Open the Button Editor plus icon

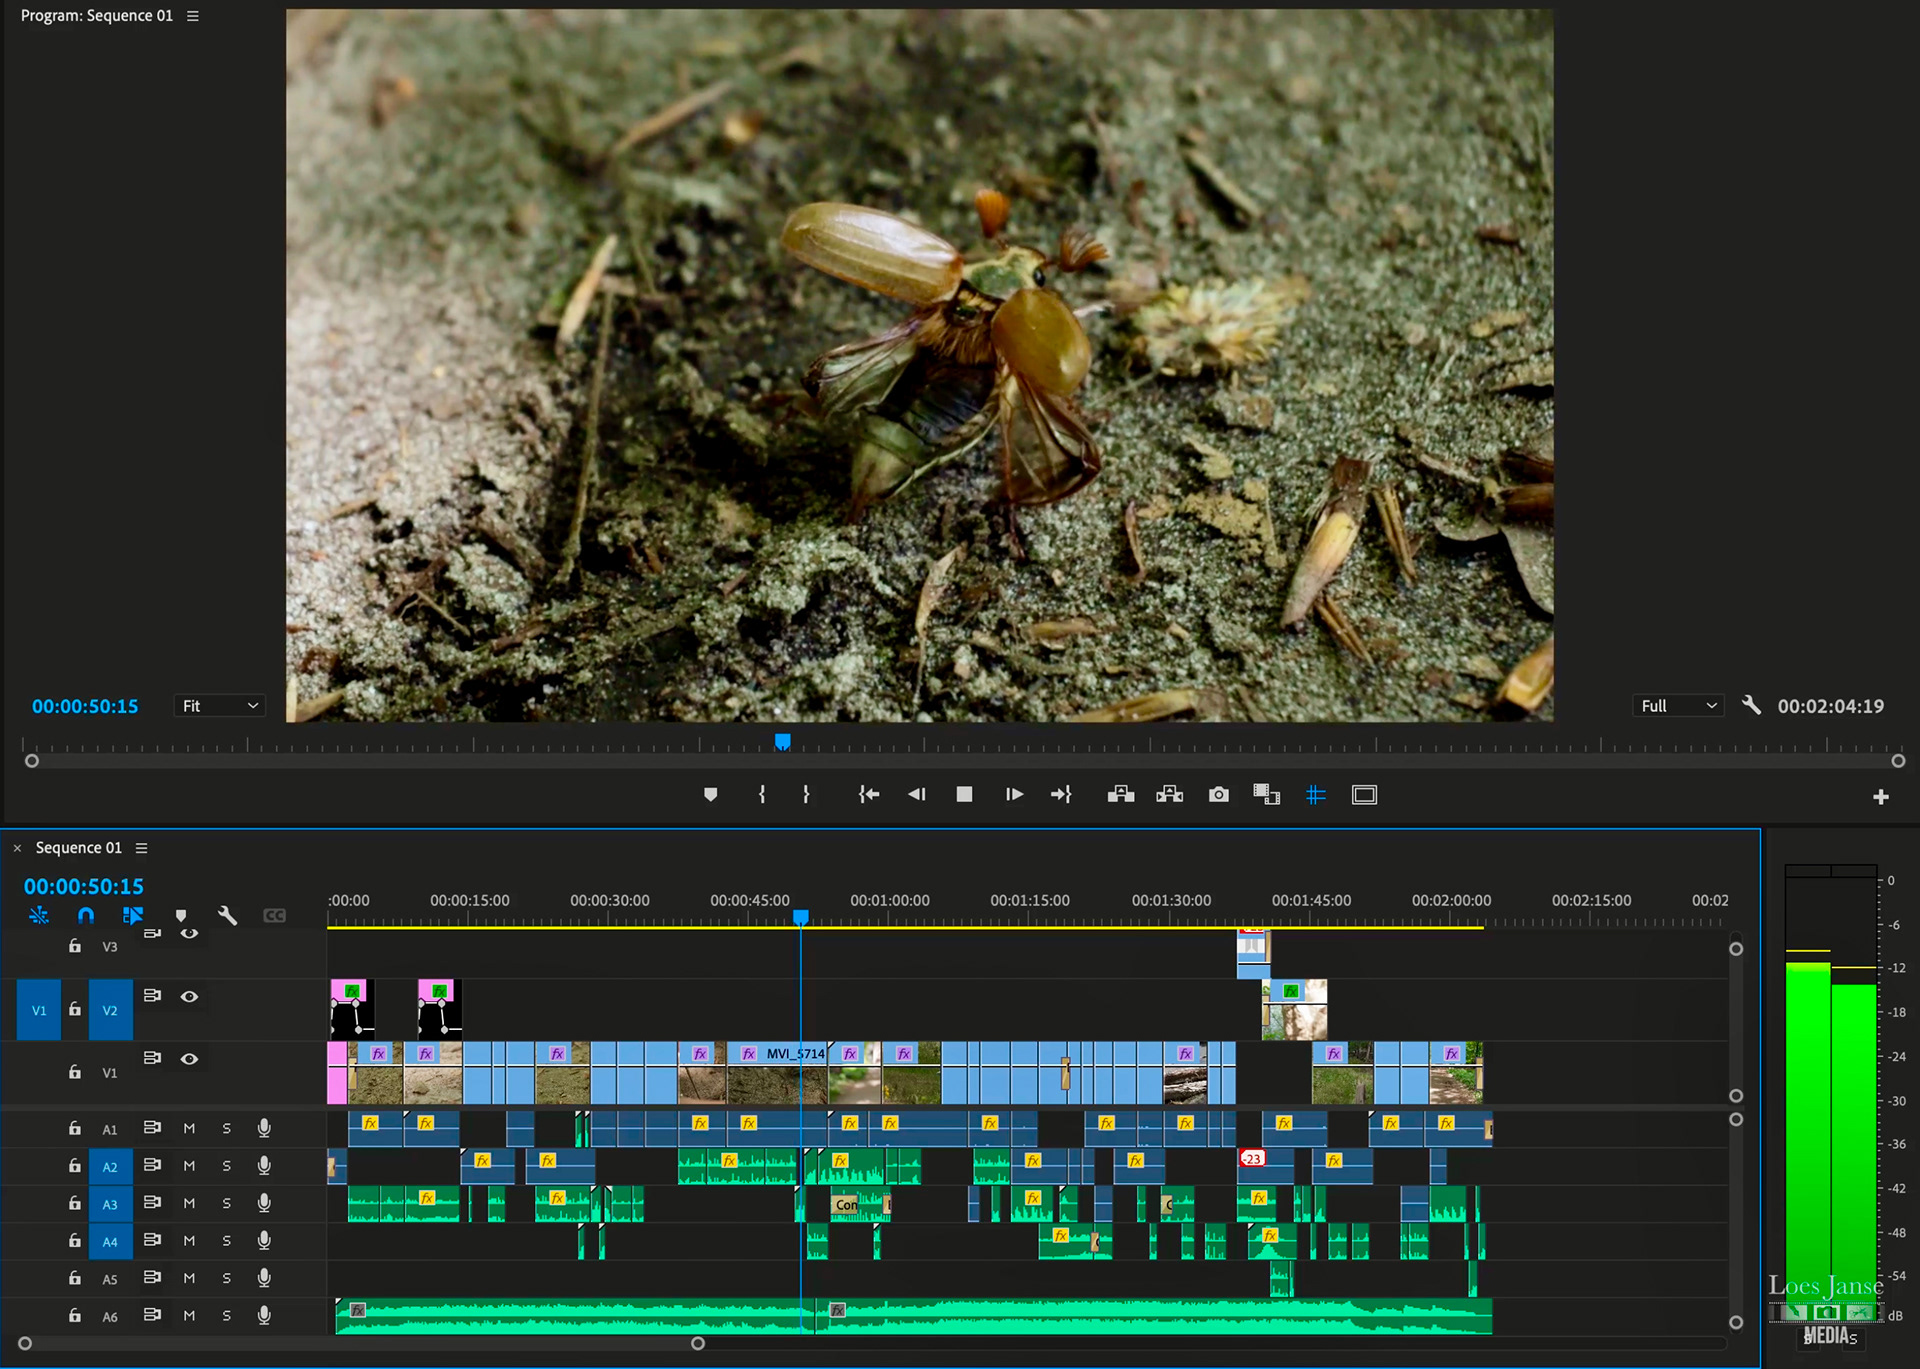click(1880, 797)
